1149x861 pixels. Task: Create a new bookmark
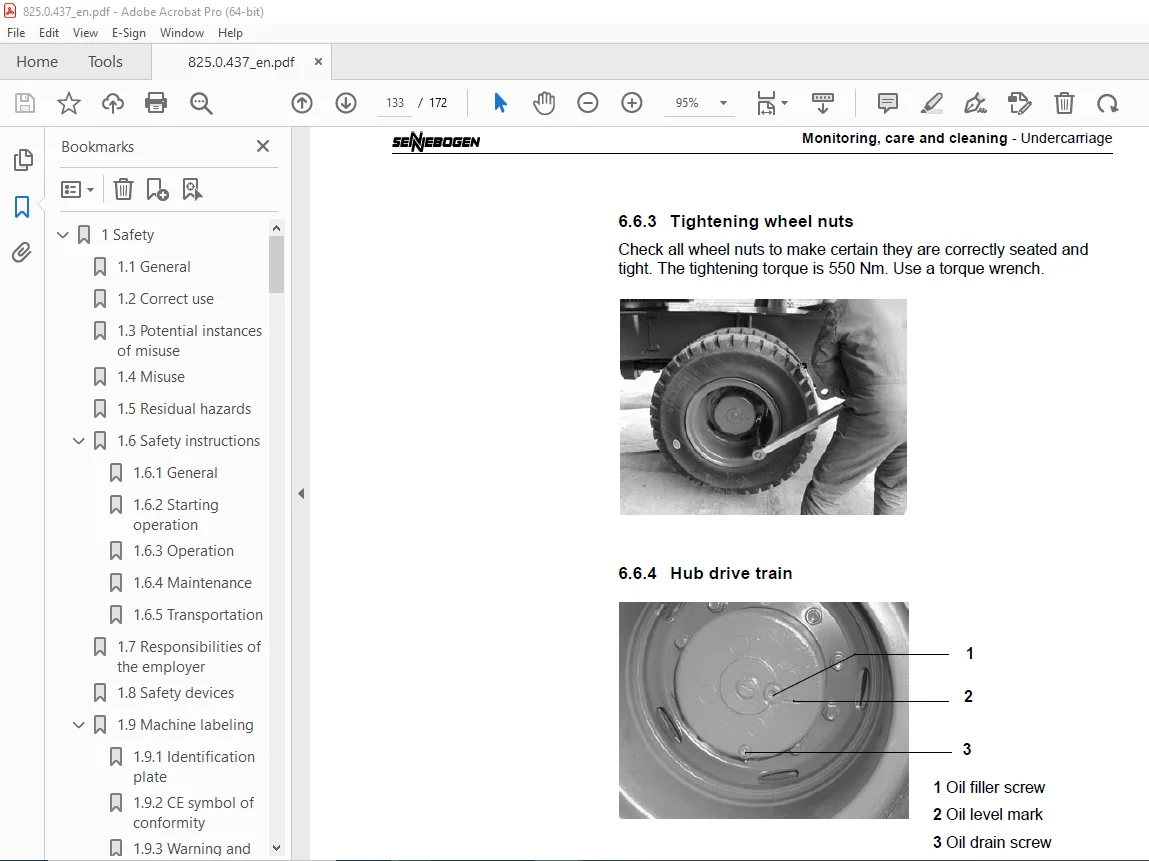pyautogui.click(x=155, y=189)
